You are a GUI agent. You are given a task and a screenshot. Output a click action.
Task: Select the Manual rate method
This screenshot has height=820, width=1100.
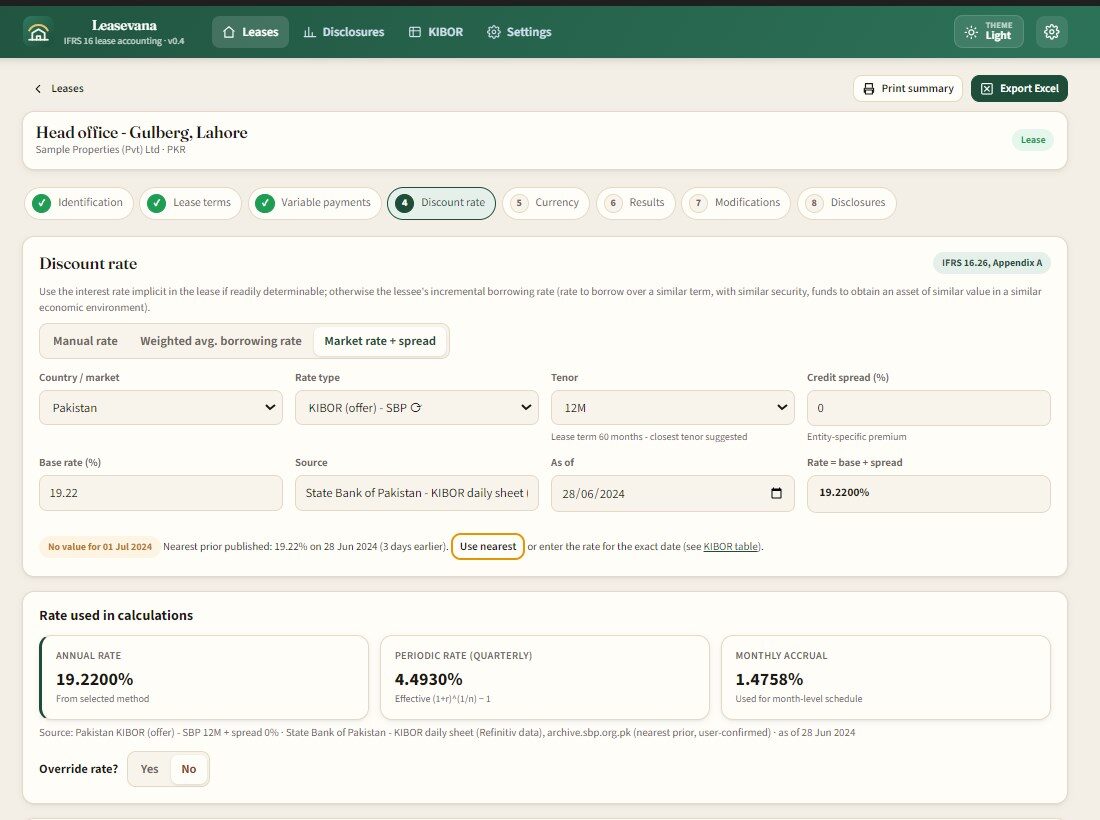tap(86, 341)
